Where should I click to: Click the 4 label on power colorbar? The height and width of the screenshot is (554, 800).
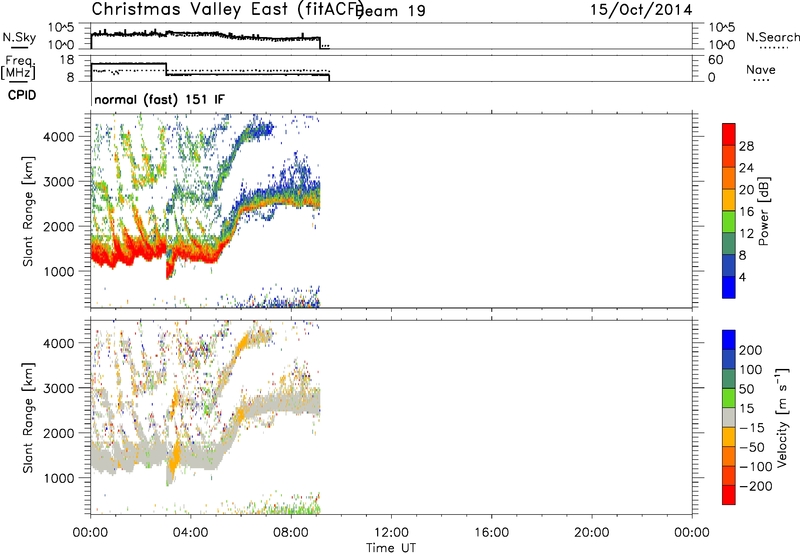742,277
